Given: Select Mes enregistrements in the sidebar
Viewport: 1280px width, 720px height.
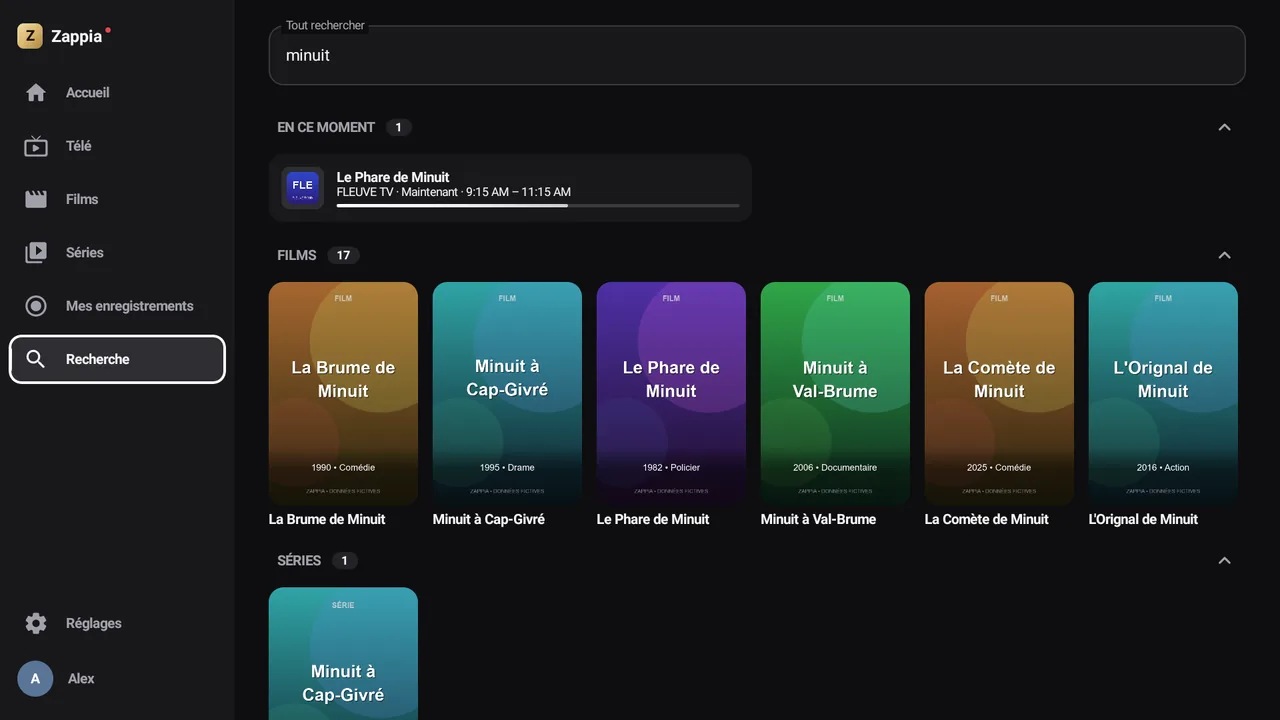Looking at the screenshot, I should [117, 306].
